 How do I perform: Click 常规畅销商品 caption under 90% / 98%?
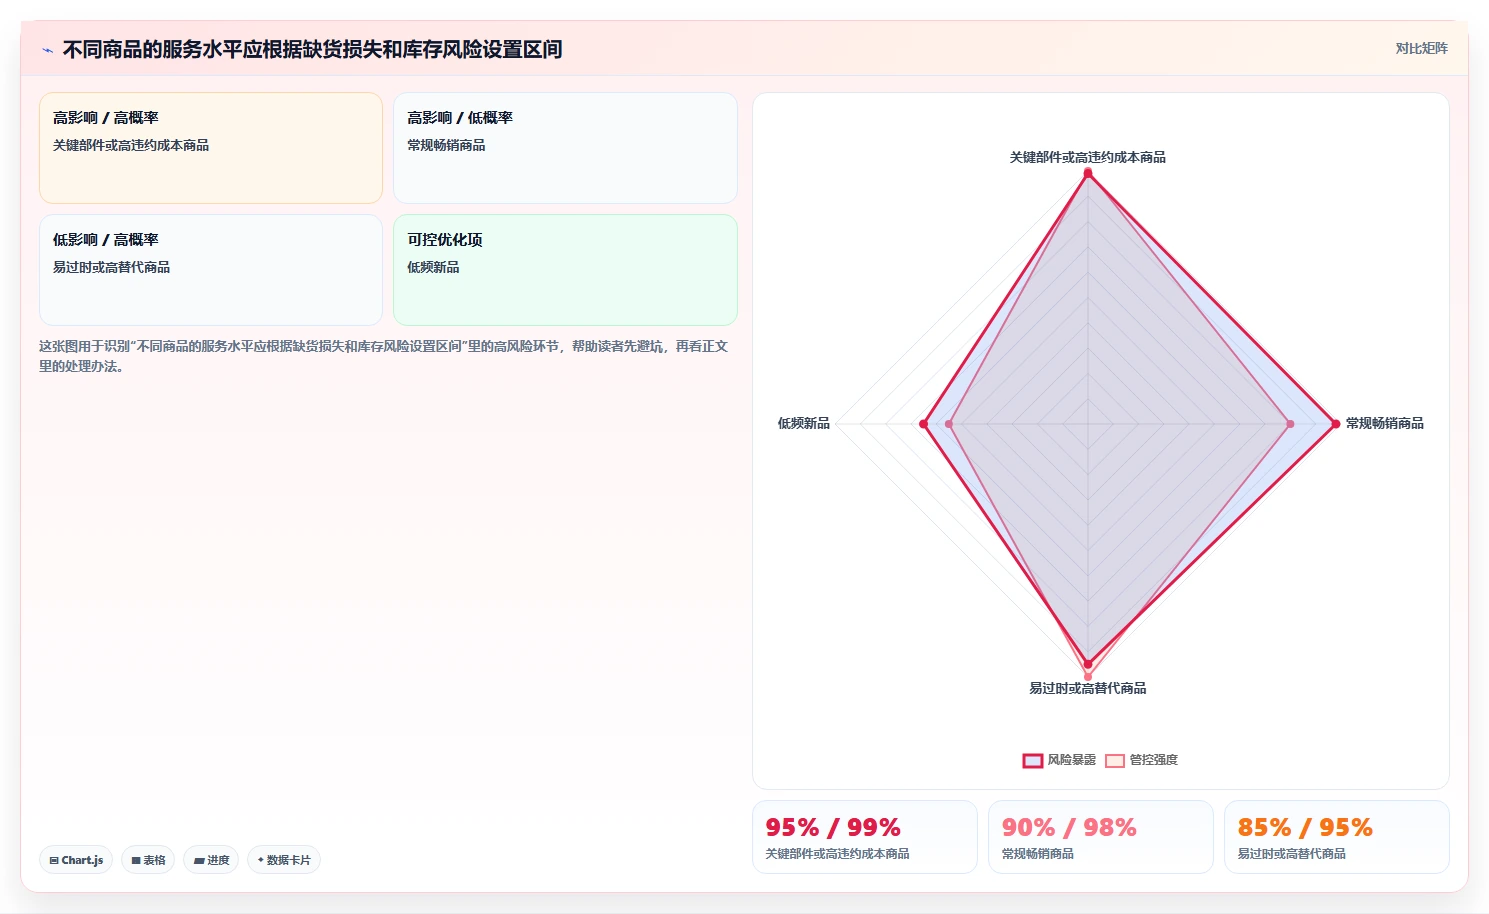point(1038,853)
